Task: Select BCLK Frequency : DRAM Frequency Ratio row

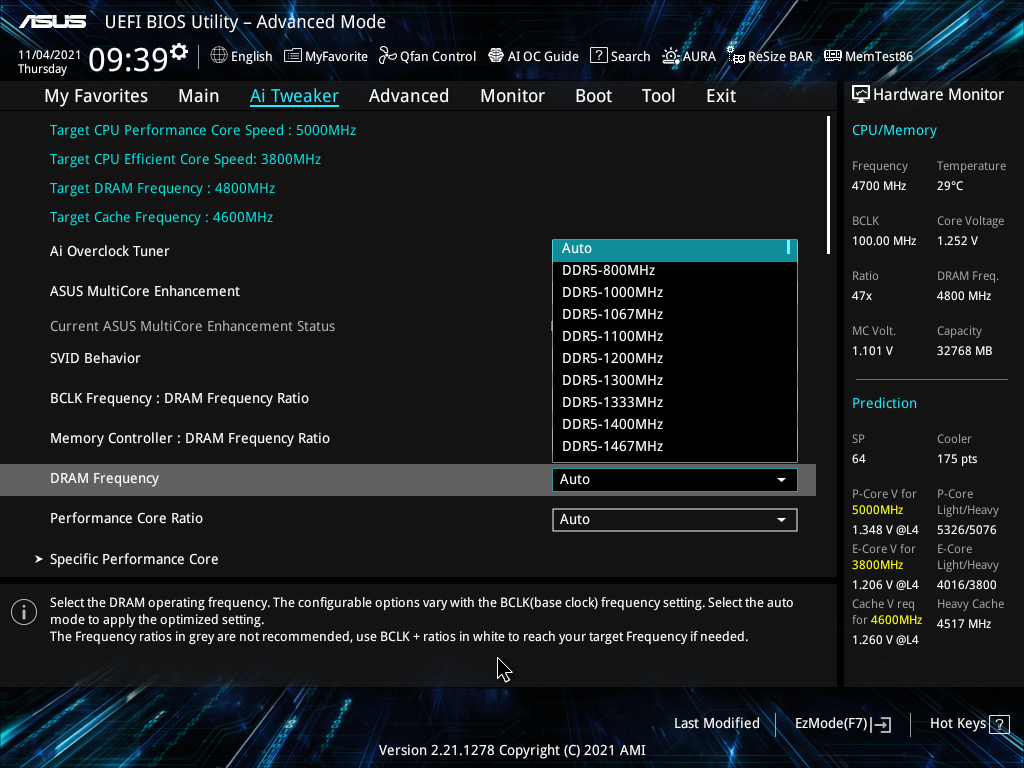Action: point(180,398)
